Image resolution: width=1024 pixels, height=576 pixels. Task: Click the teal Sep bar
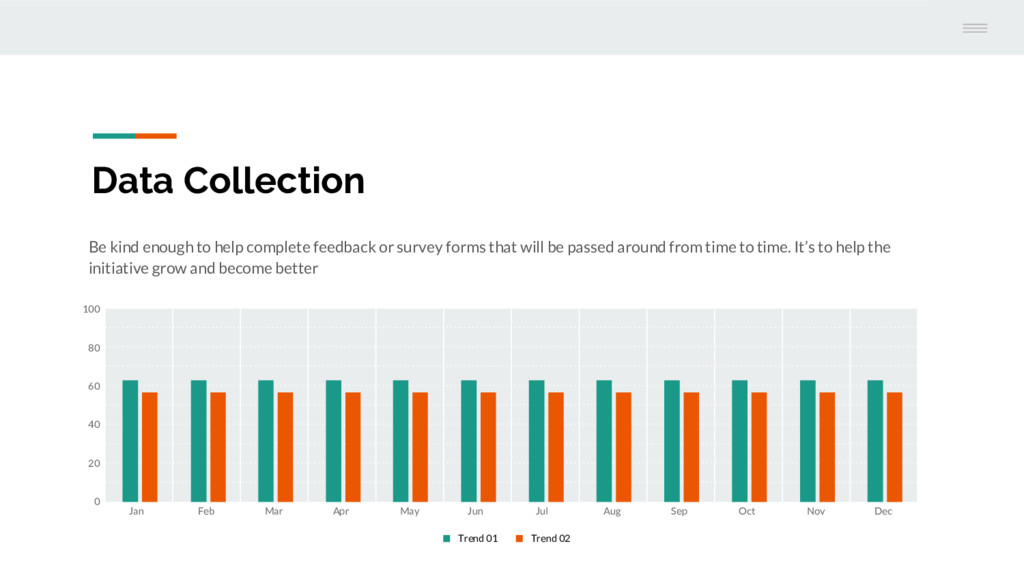[671, 441]
